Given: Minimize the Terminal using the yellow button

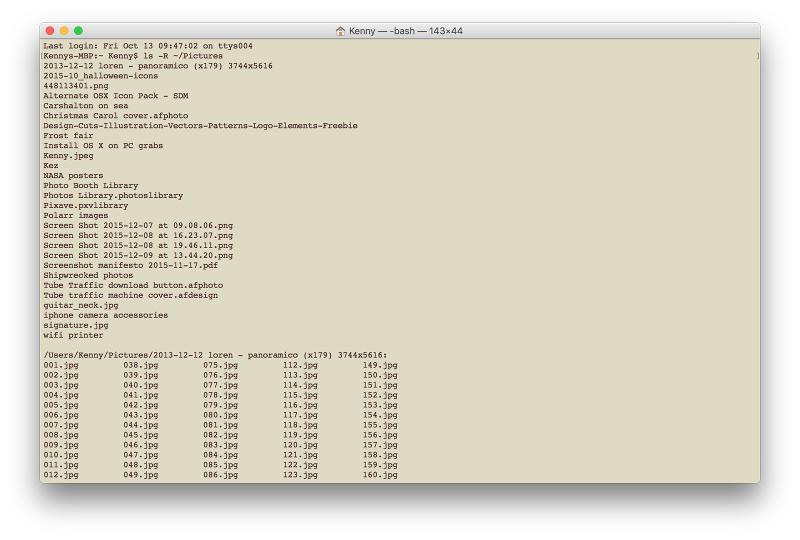Looking at the screenshot, I should click(x=64, y=31).
